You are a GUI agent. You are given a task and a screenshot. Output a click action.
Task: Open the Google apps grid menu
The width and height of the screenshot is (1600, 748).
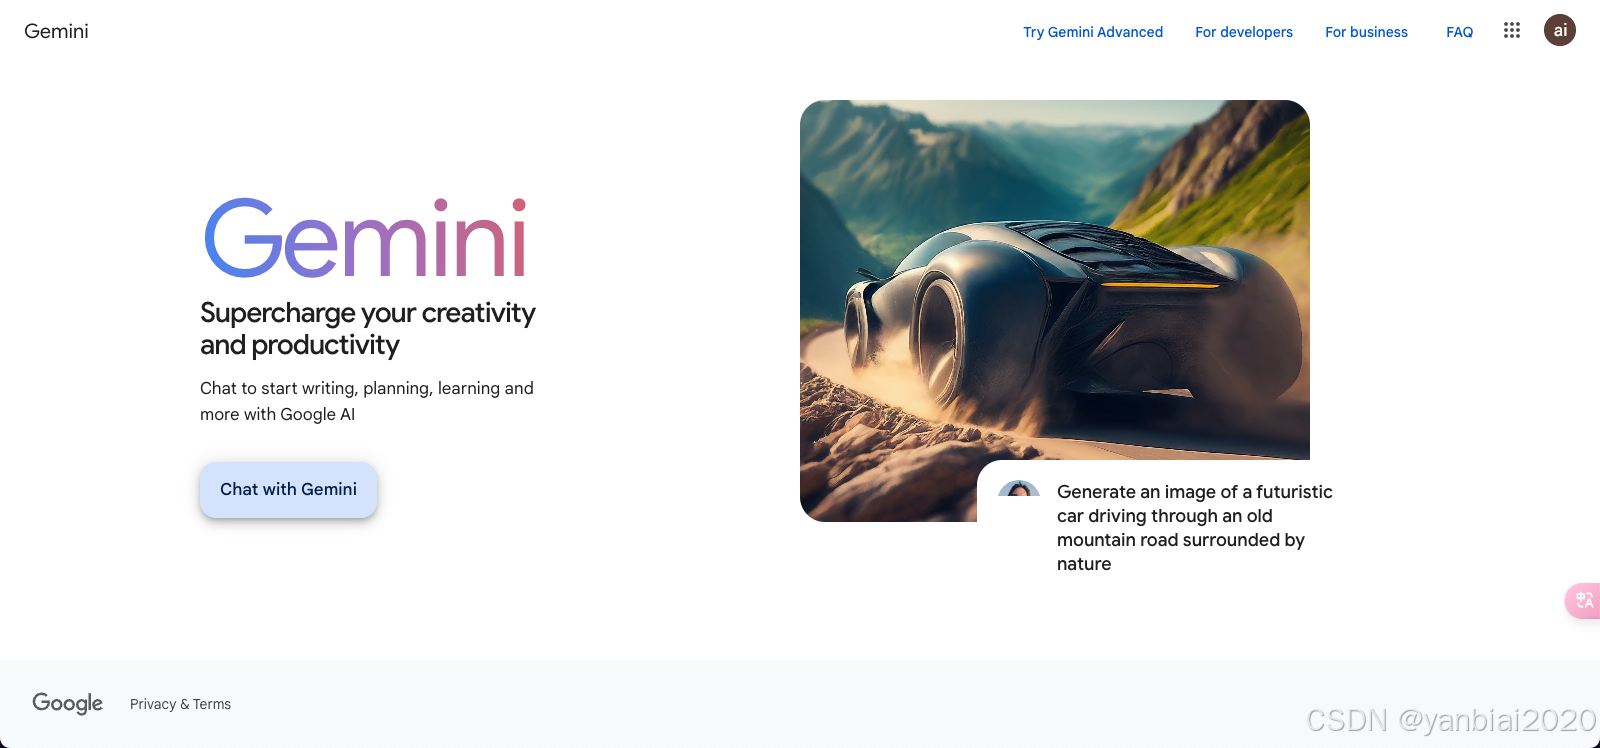tap(1512, 30)
